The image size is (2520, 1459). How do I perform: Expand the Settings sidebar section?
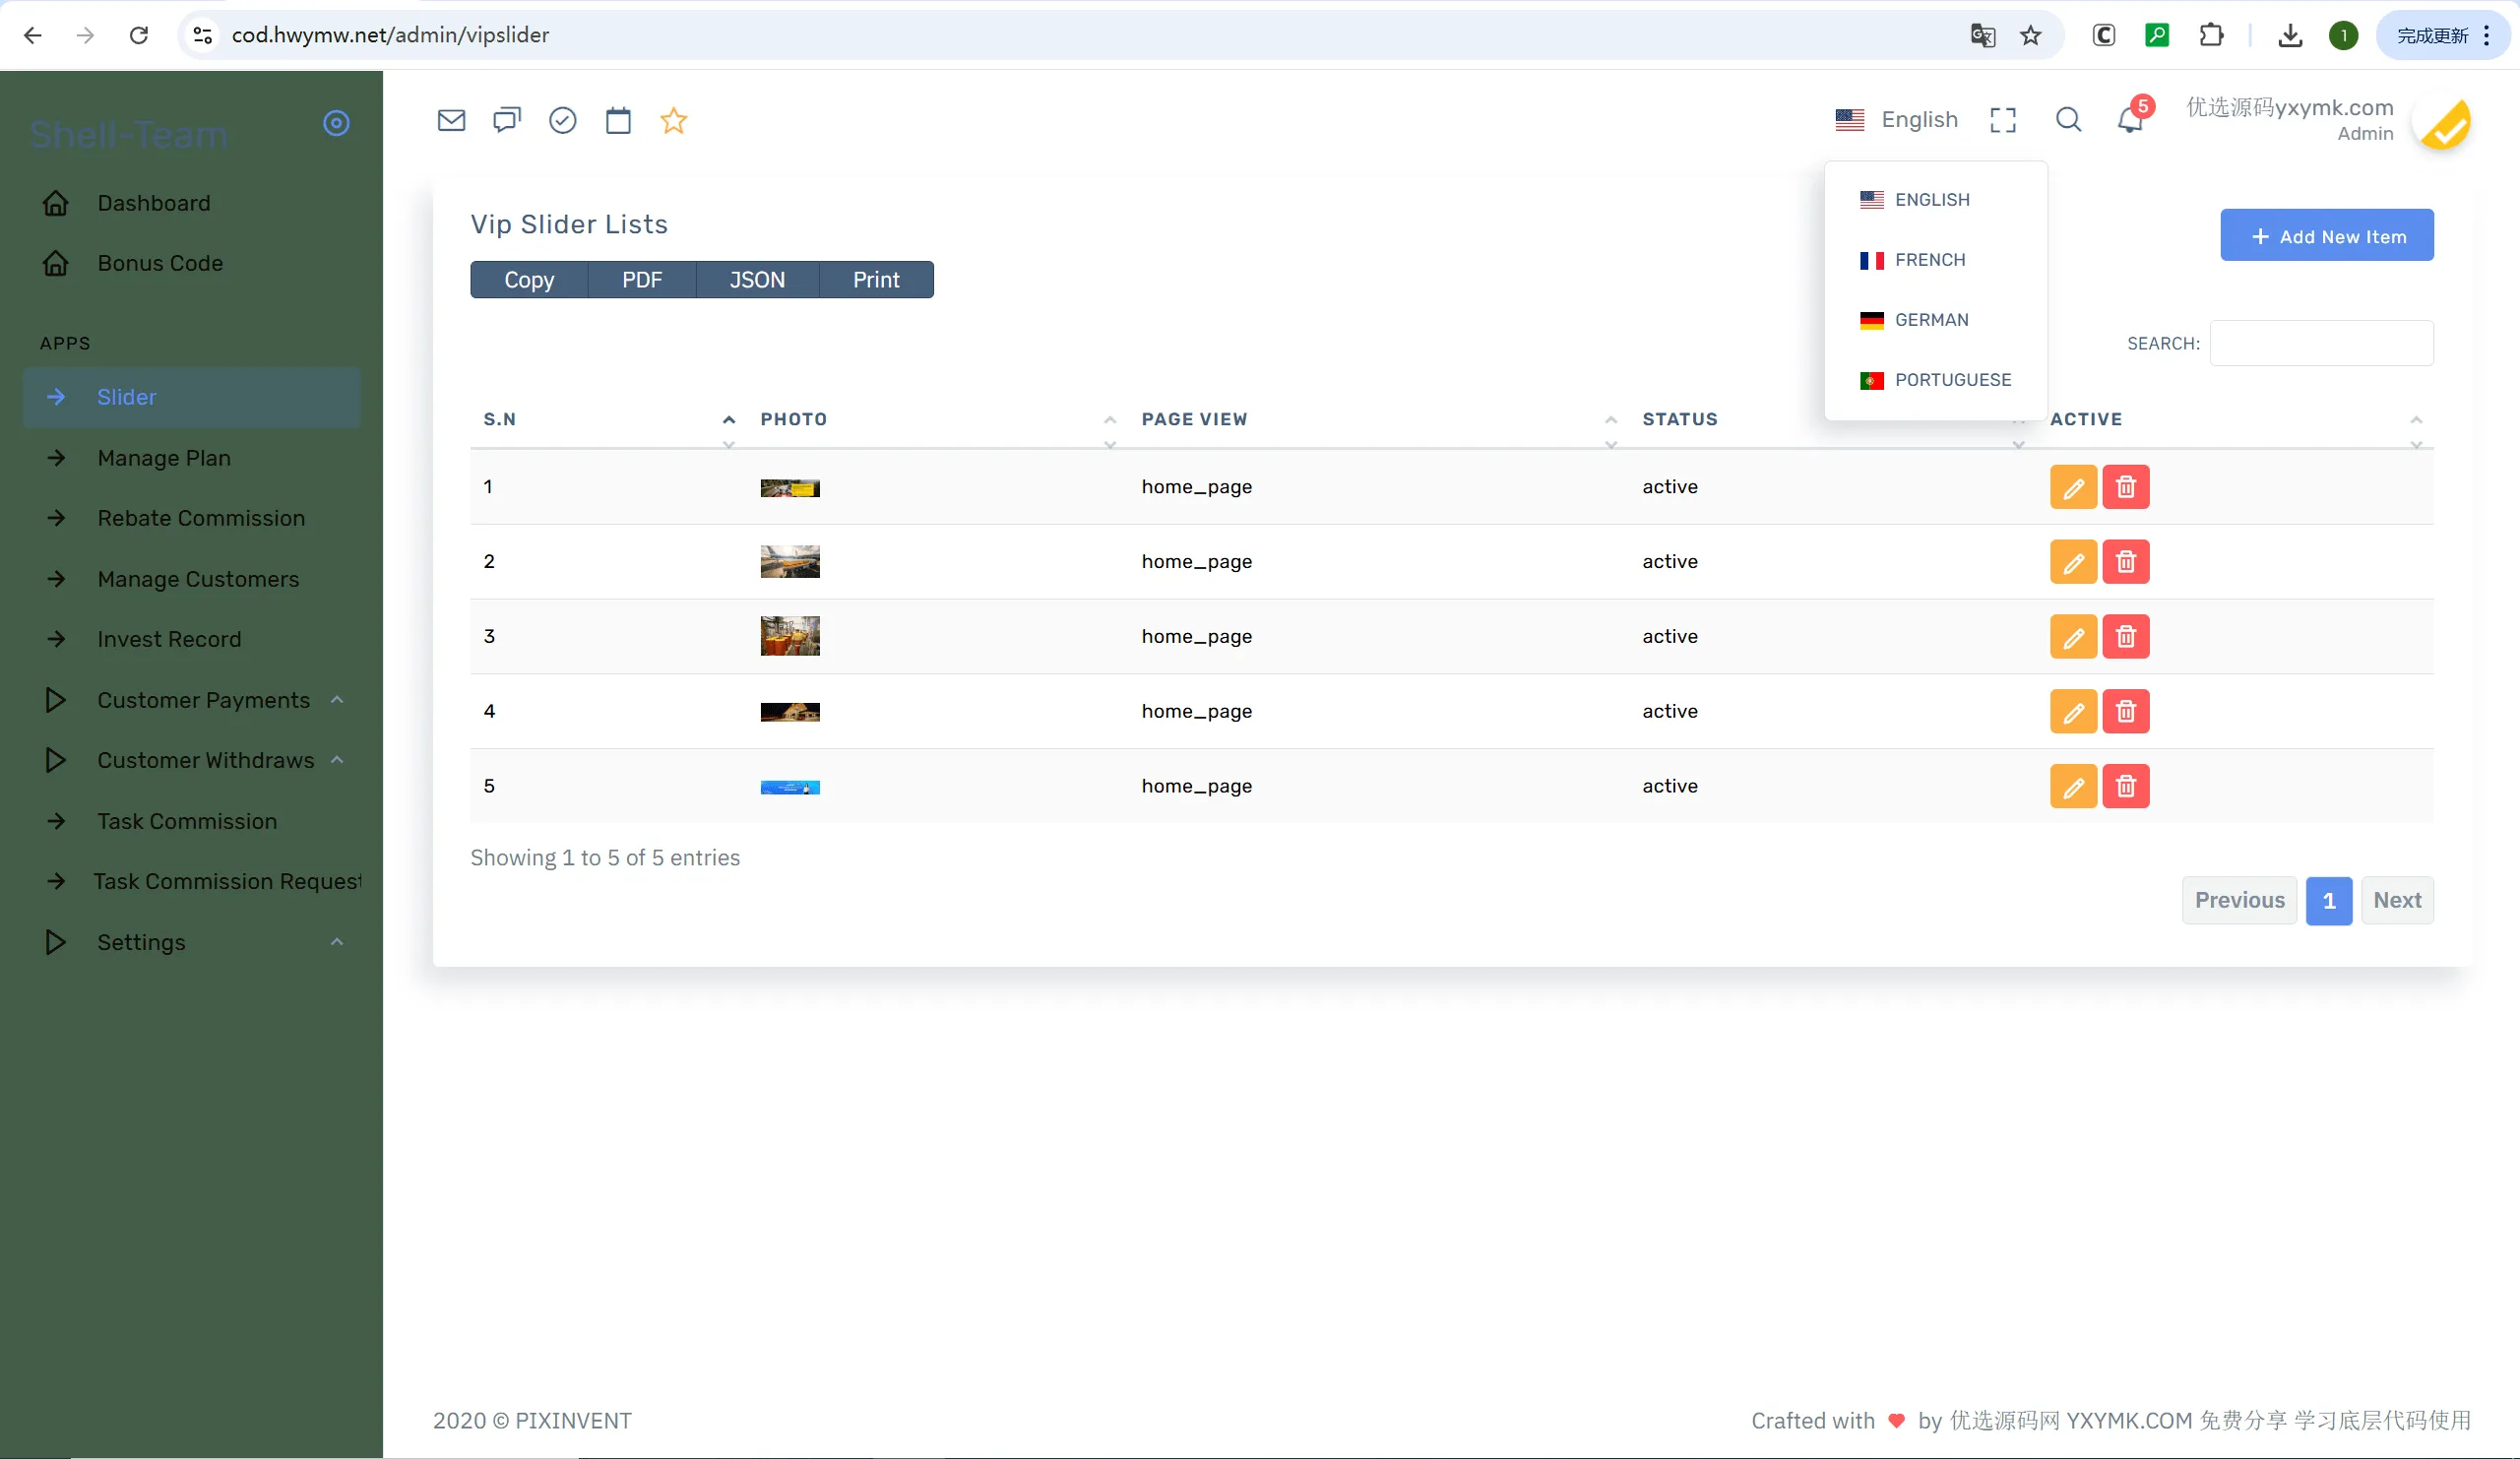click(141, 942)
